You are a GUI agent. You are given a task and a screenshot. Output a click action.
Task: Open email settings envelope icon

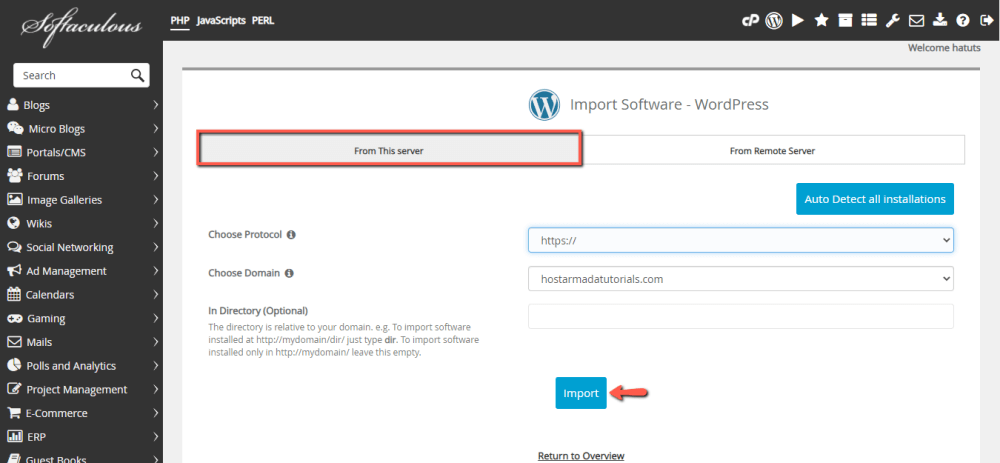(x=916, y=20)
